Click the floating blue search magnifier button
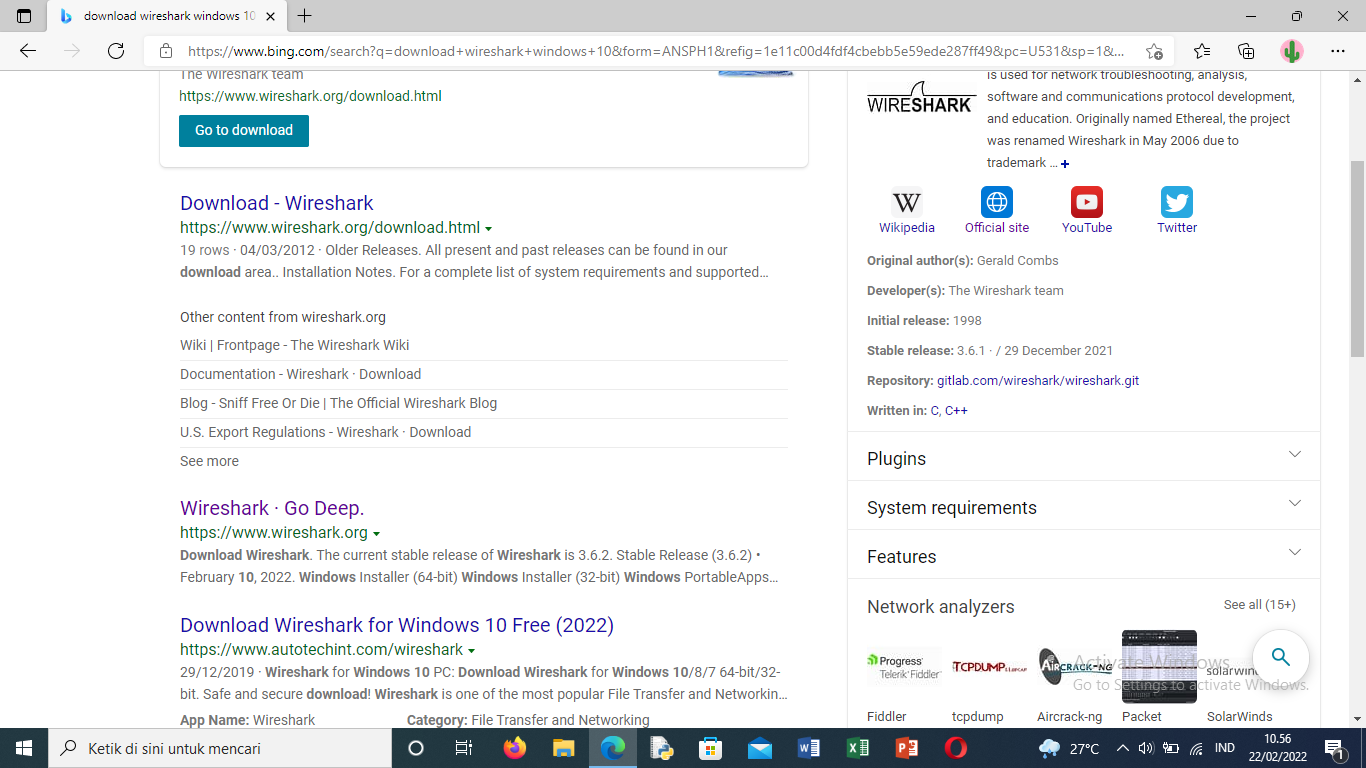The width and height of the screenshot is (1366, 768). coord(1280,657)
